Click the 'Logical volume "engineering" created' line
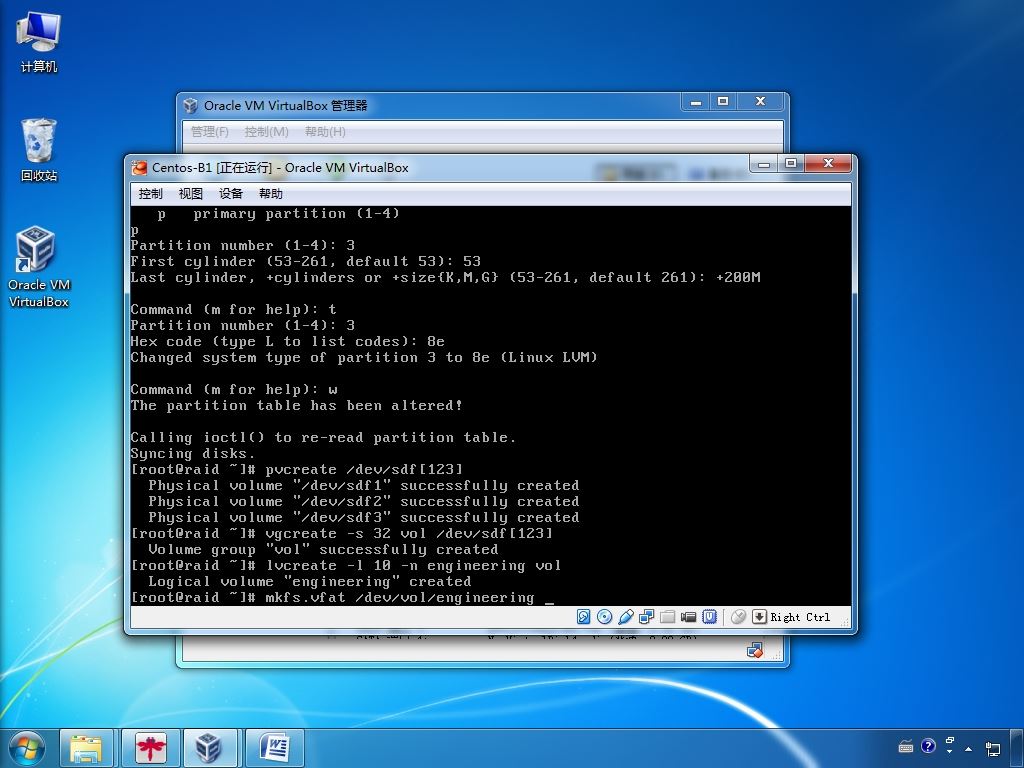 tap(310, 581)
